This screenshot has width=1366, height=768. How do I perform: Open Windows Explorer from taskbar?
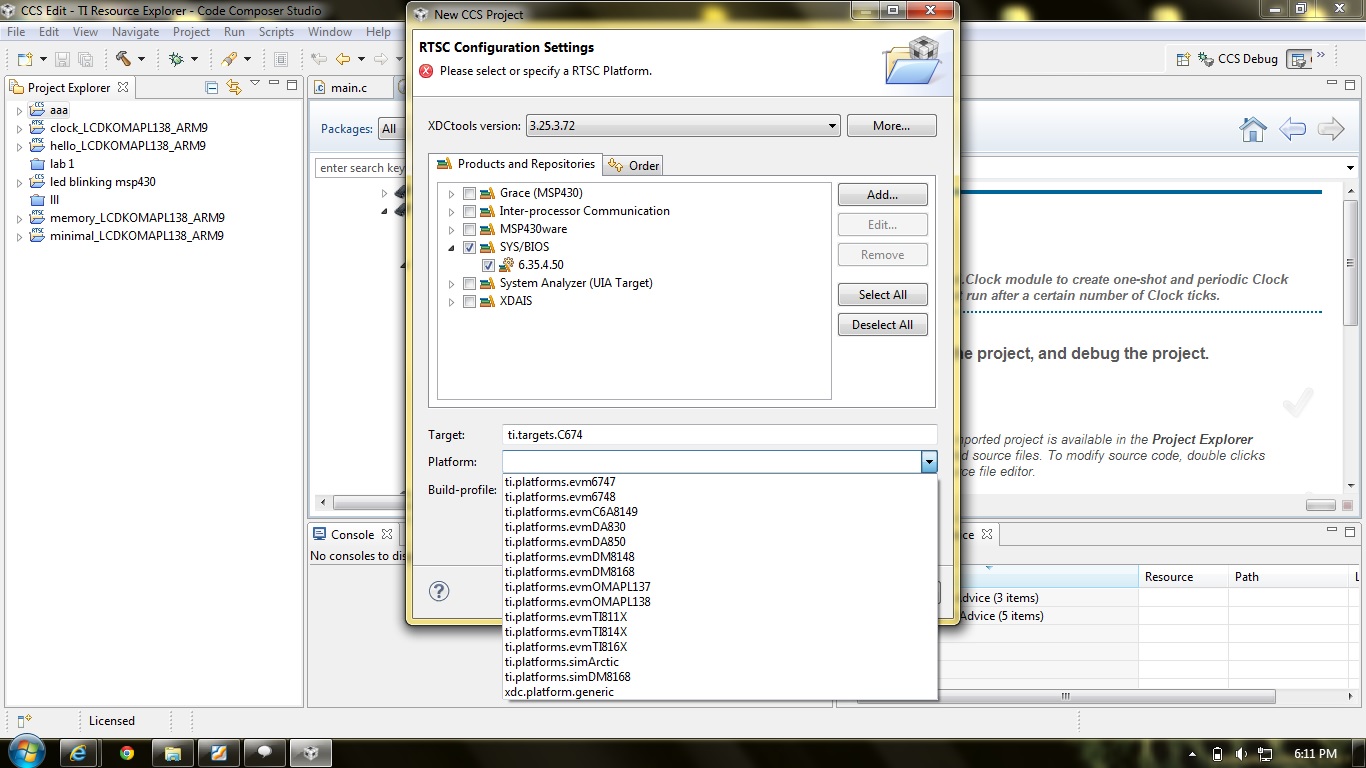pos(173,753)
